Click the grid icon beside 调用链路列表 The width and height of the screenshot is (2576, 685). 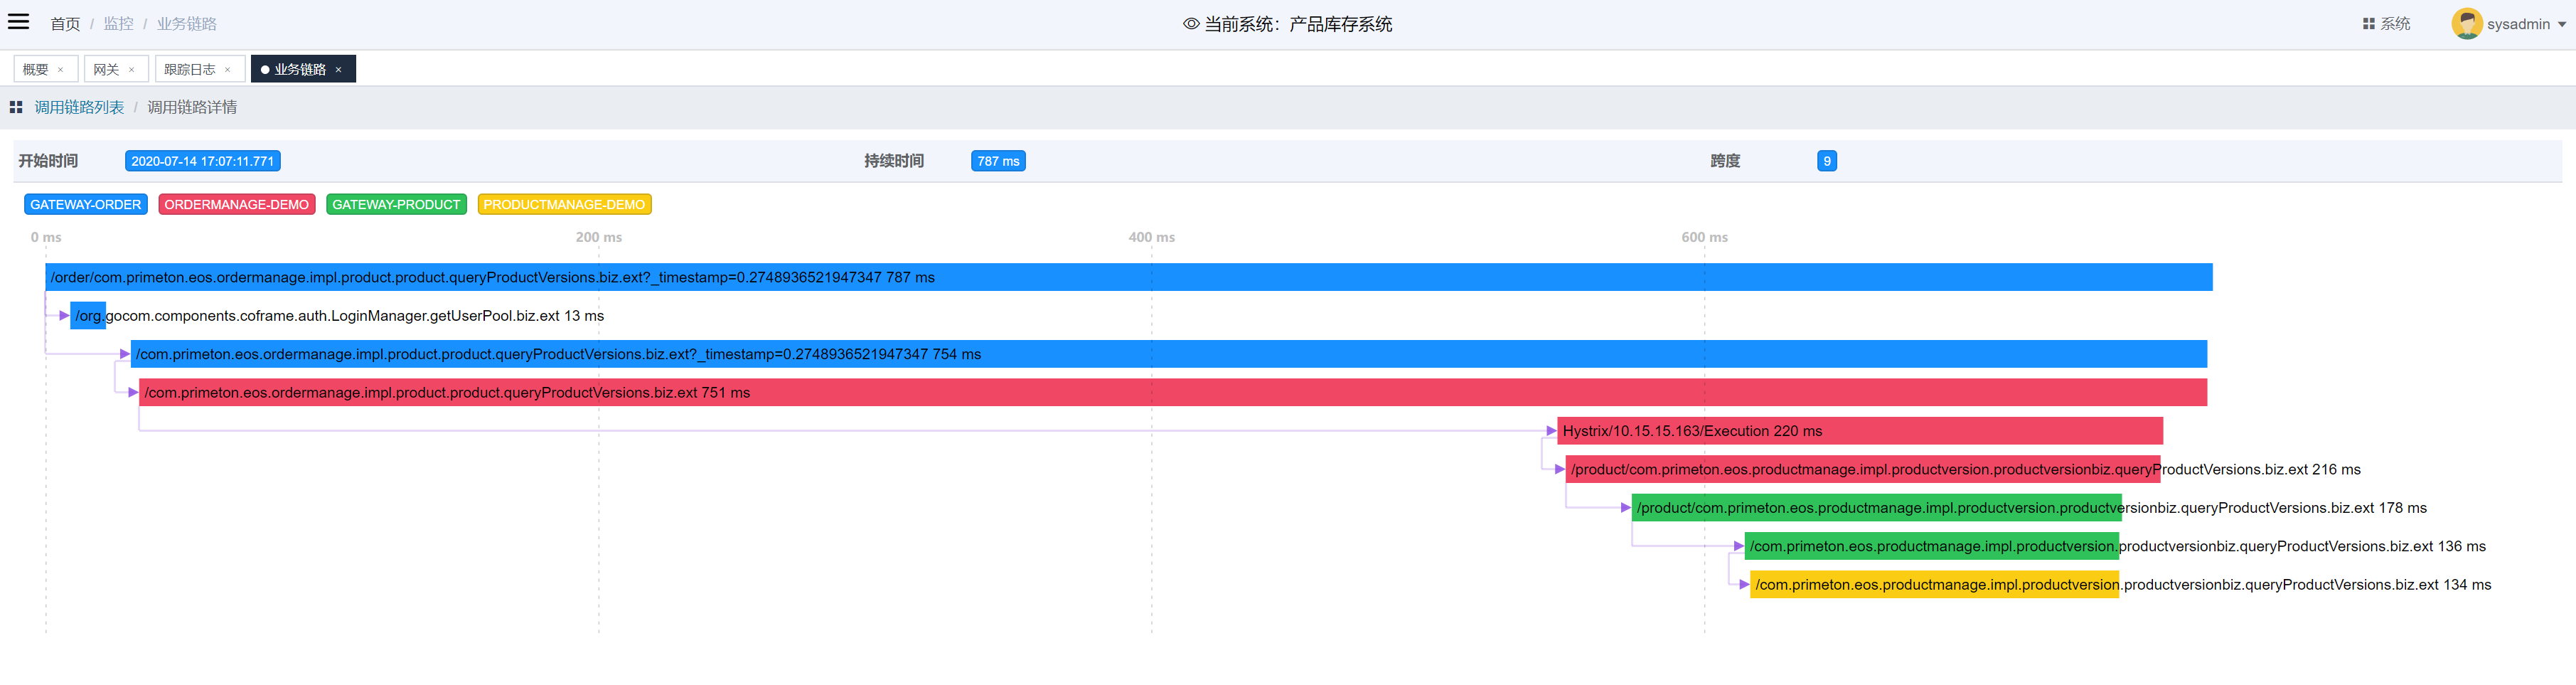click(16, 107)
